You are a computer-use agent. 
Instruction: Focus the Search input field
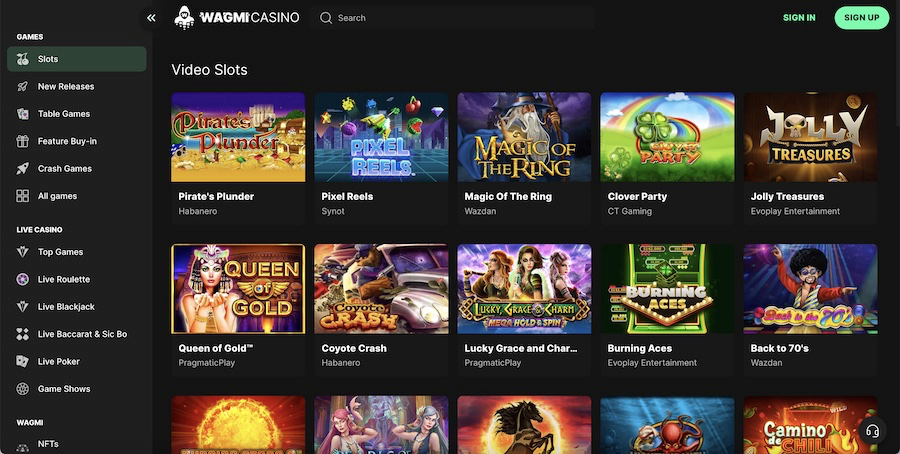pyautogui.click(x=452, y=18)
